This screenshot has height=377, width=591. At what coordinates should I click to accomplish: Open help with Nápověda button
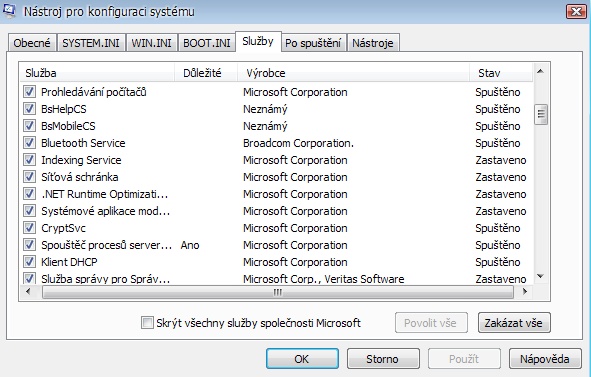pos(545,359)
